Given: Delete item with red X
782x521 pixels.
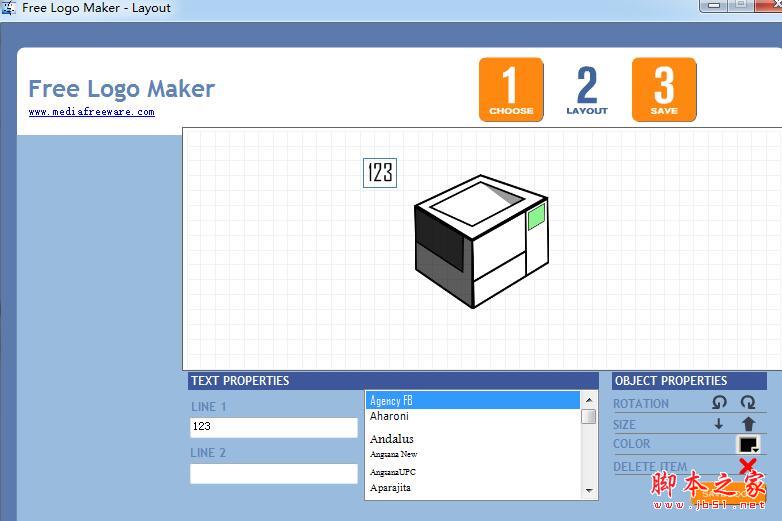Looking at the screenshot, I should tap(747, 466).
